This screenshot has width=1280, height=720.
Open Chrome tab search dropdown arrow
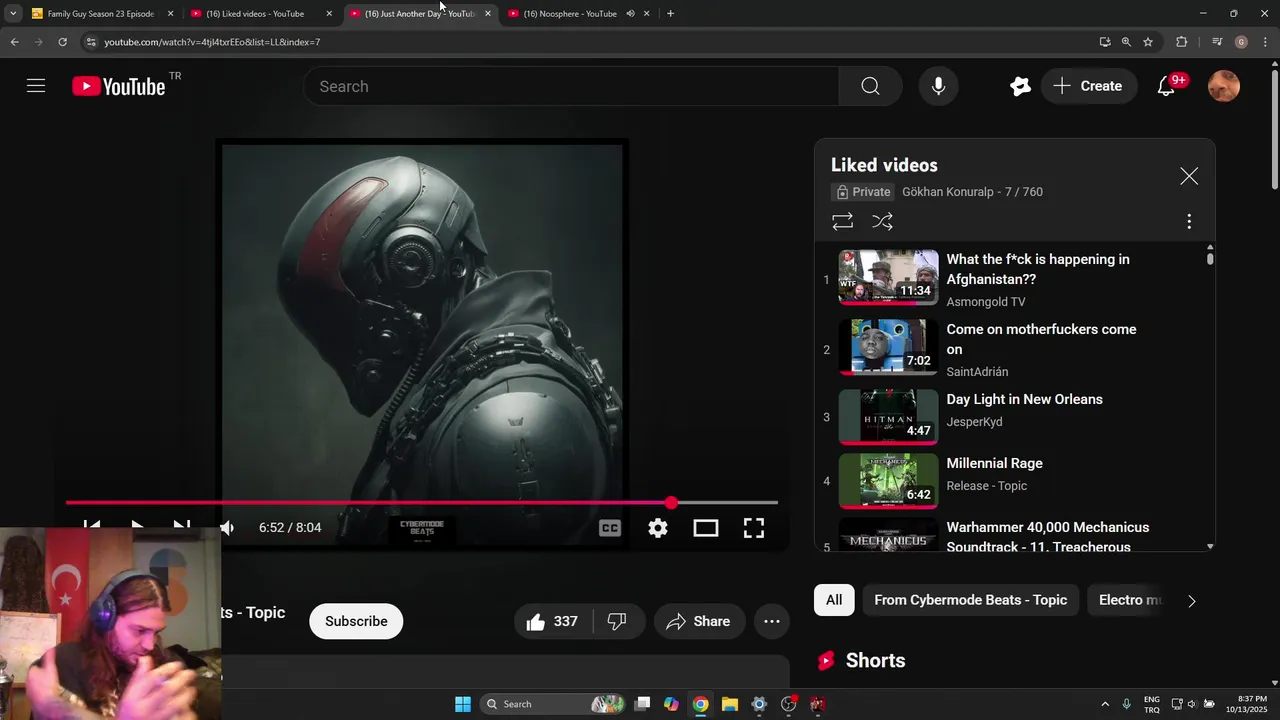coord(13,14)
